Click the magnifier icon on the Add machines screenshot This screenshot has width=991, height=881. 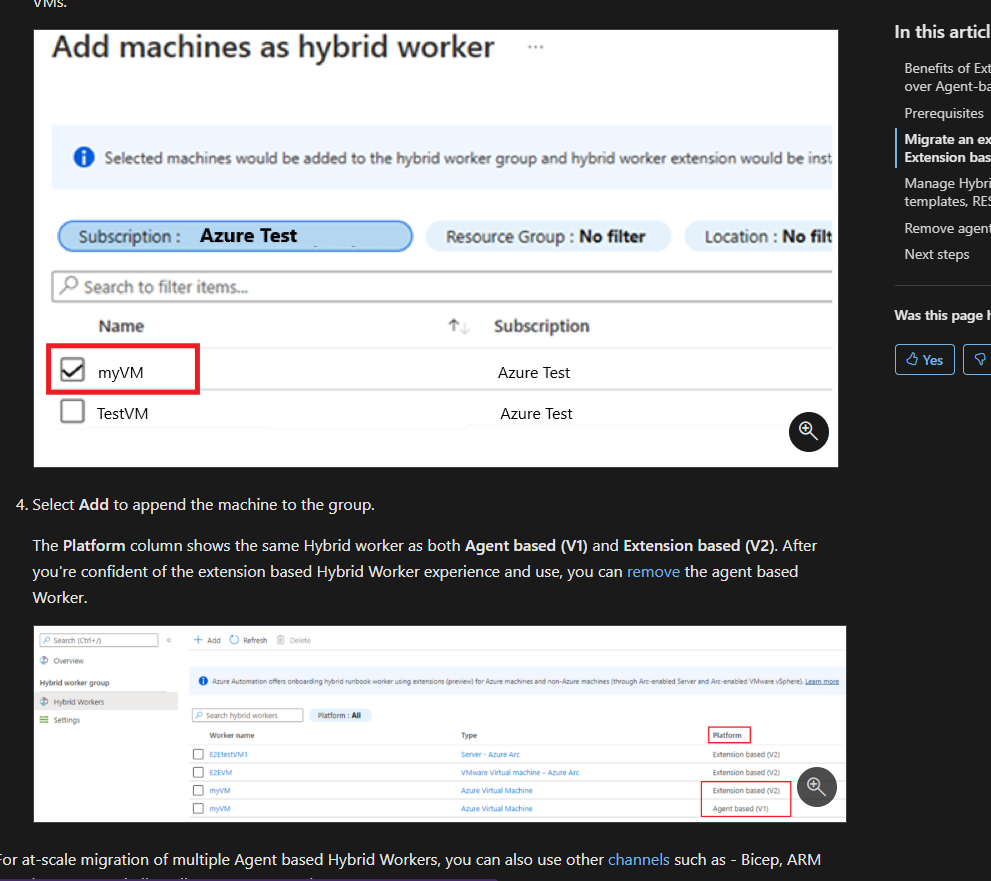(x=808, y=432)
